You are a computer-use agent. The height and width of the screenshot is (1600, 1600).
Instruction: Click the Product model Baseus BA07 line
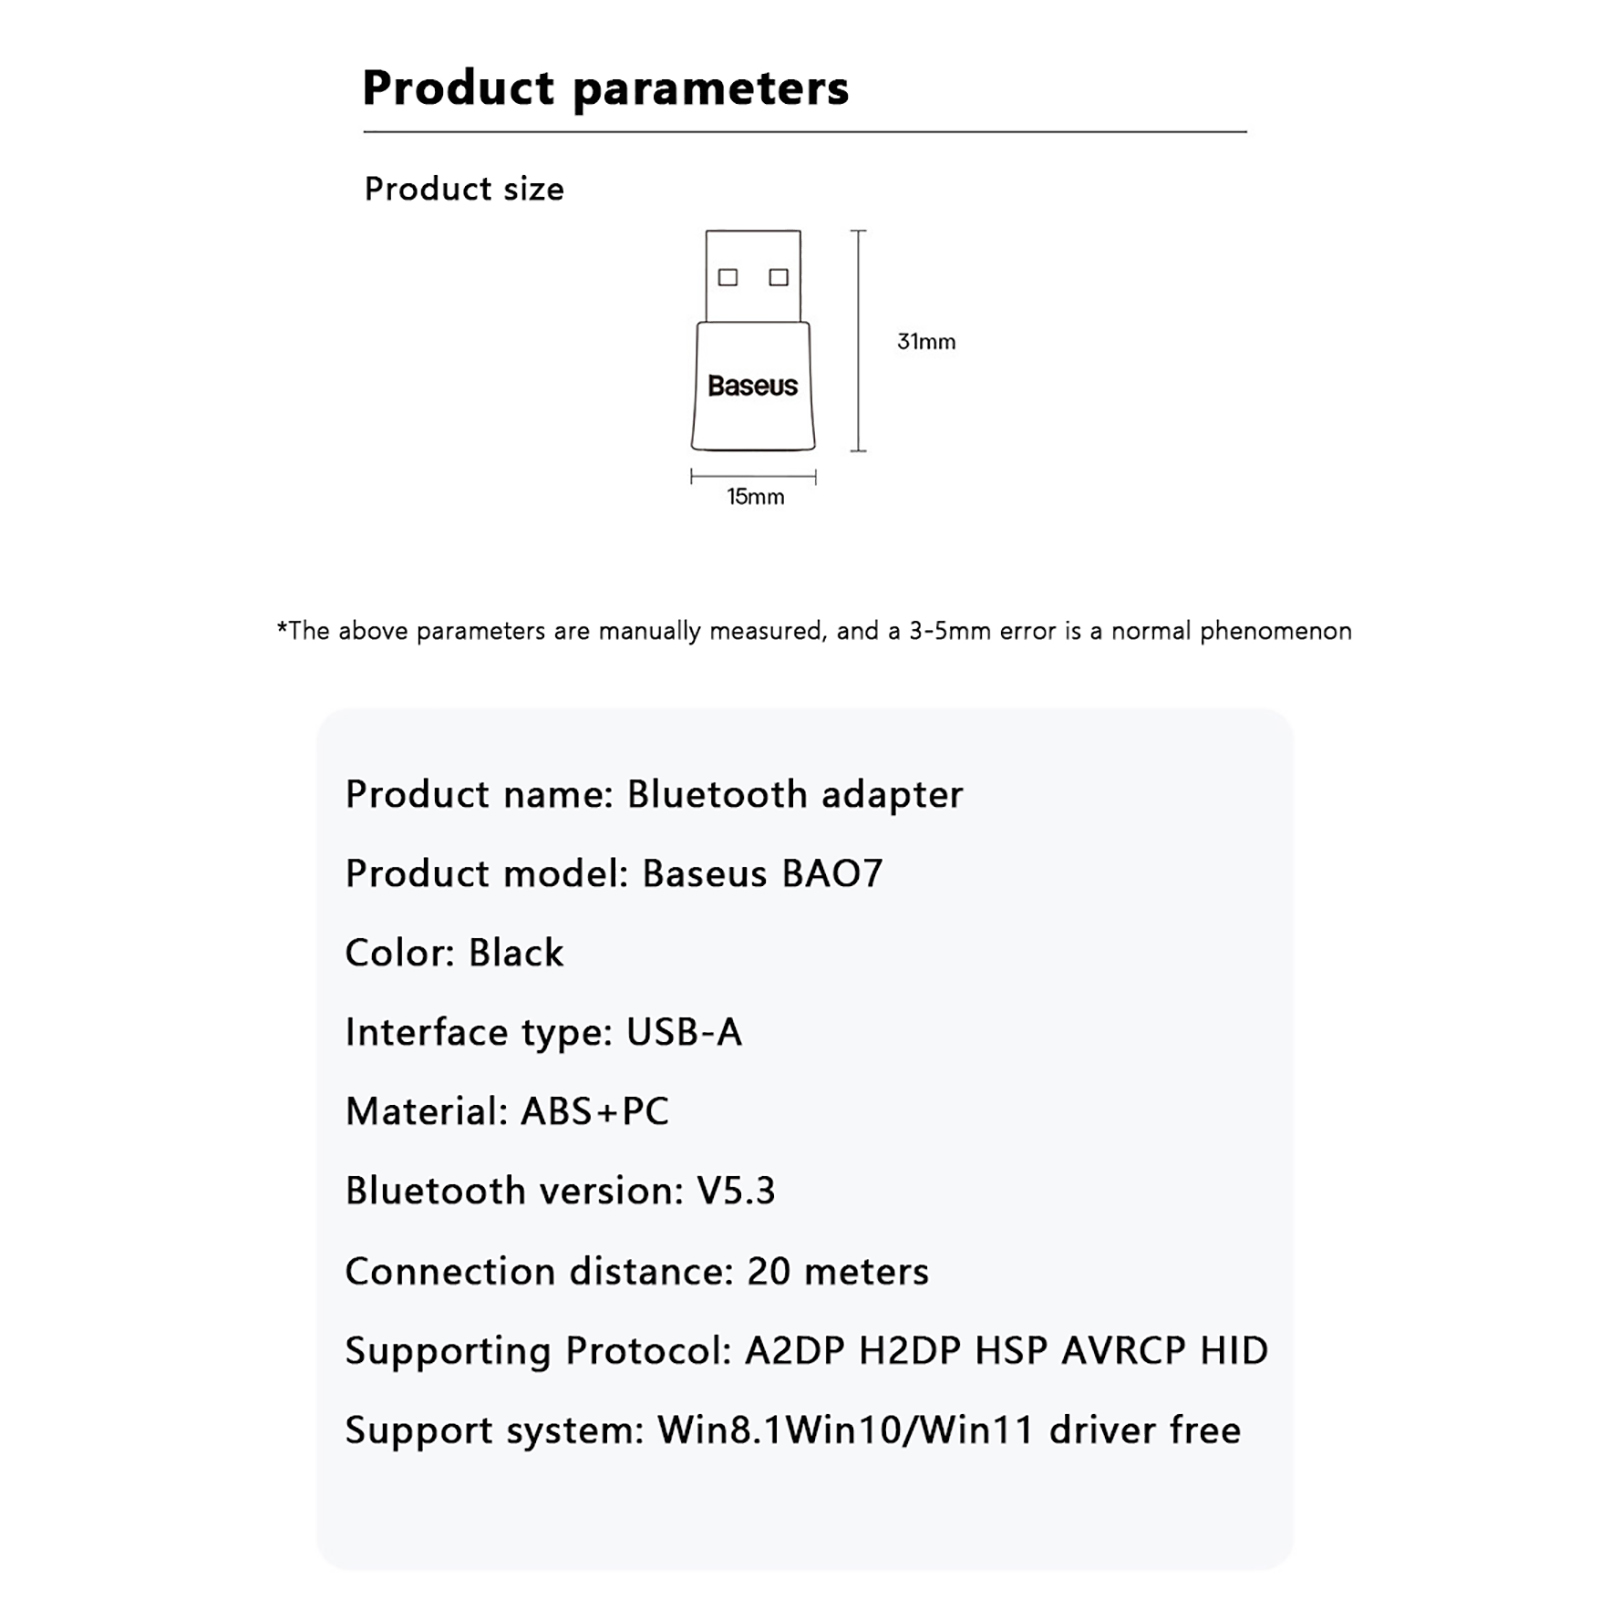click(x=614, y=873)
